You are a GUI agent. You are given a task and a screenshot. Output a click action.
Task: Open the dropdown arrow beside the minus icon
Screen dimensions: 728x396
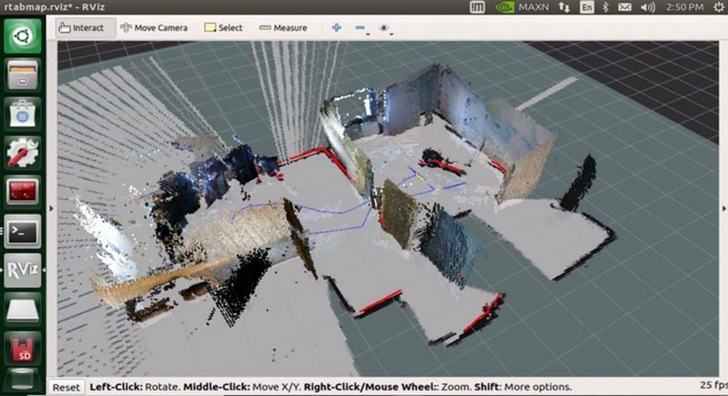click(368, 34)
